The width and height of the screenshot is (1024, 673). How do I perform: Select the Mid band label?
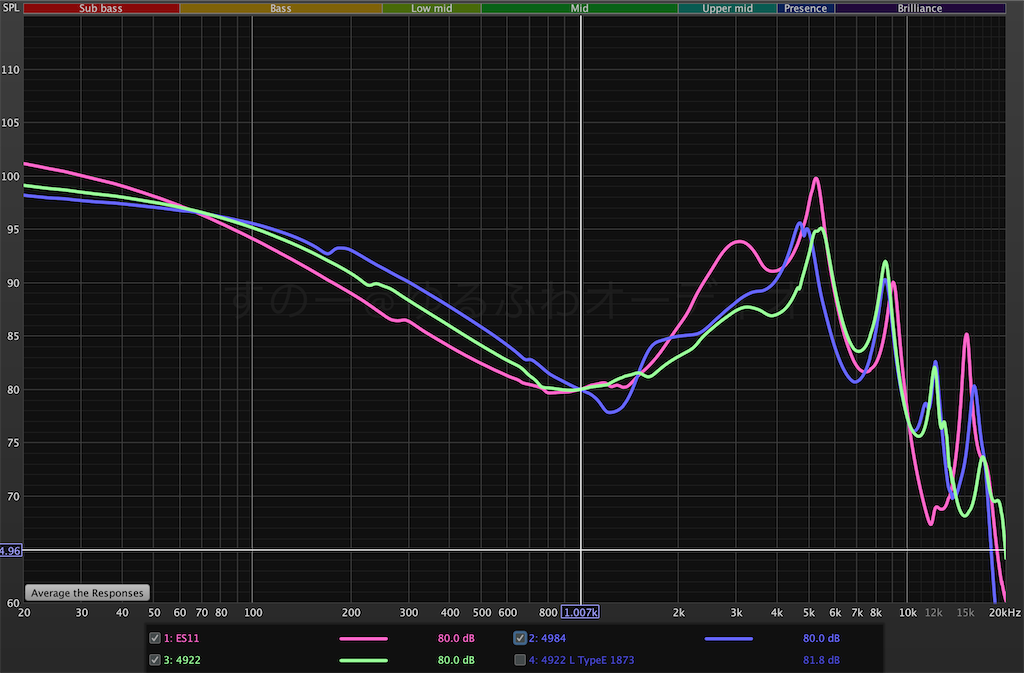click(579, 8)
